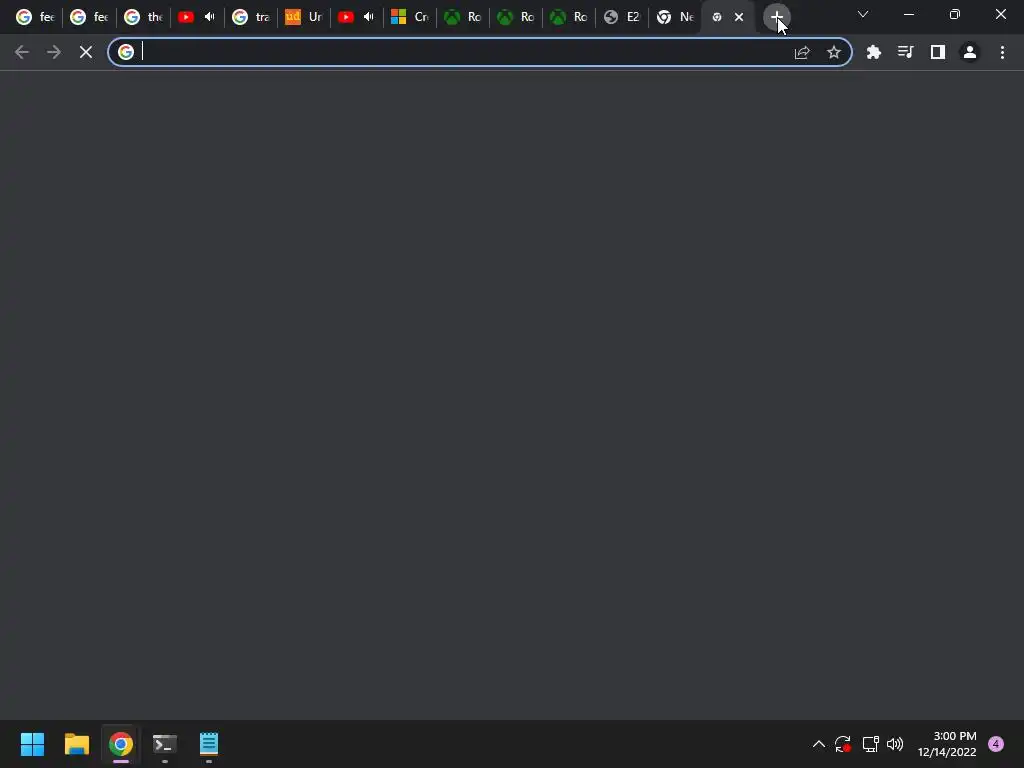Image resolution: width=1024 pixels, height=768 pixels.
Task: Click the Chrome taskbar icon
Action: (x=121, y=744)
